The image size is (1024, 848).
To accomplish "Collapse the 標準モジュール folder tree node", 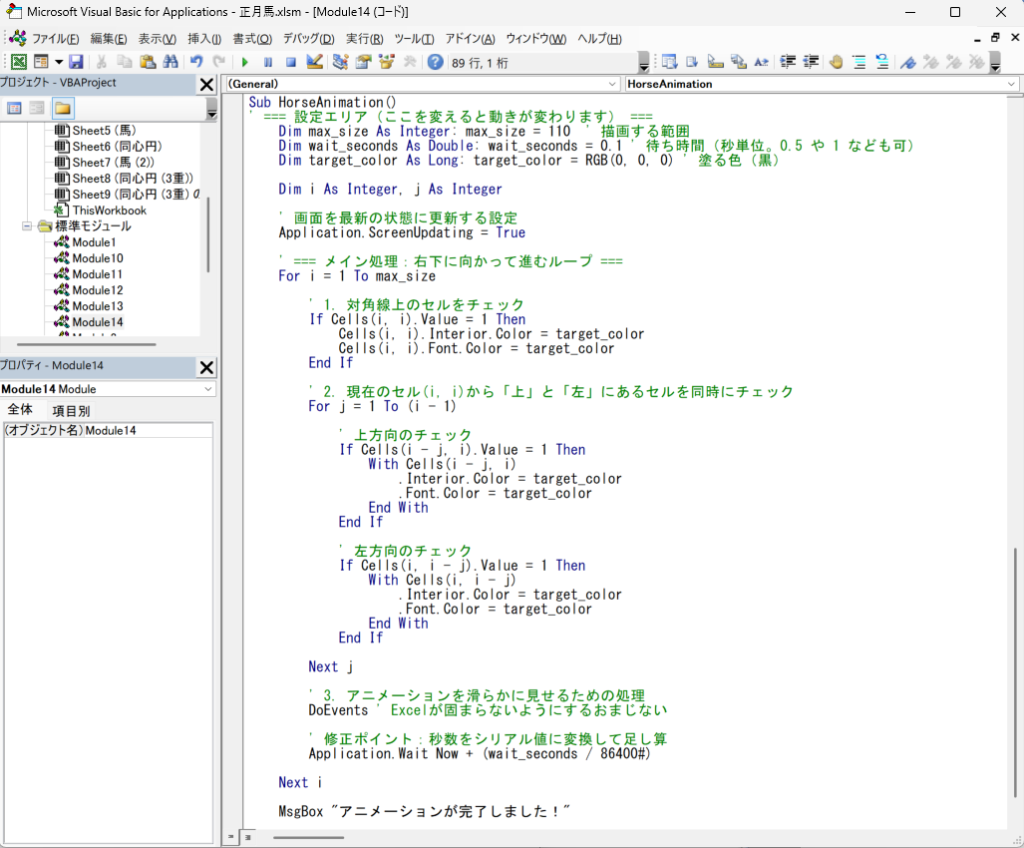I will coord(27,226).
